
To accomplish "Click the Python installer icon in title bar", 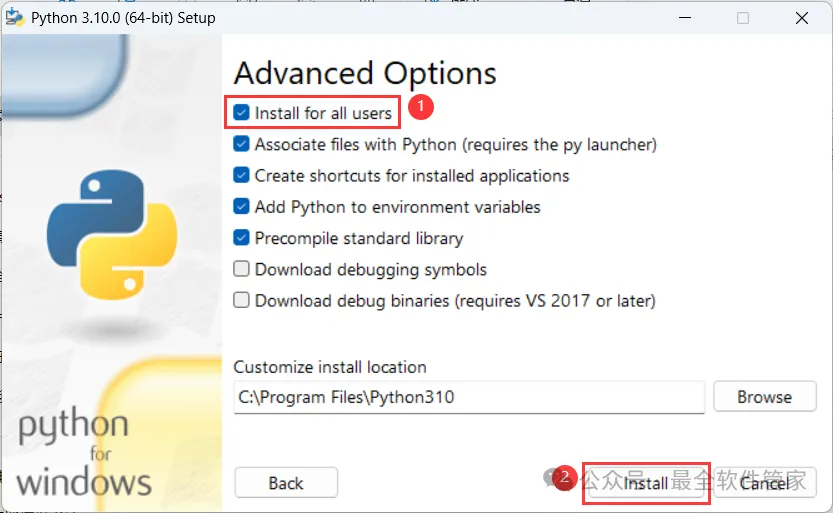I will [14, 17].
